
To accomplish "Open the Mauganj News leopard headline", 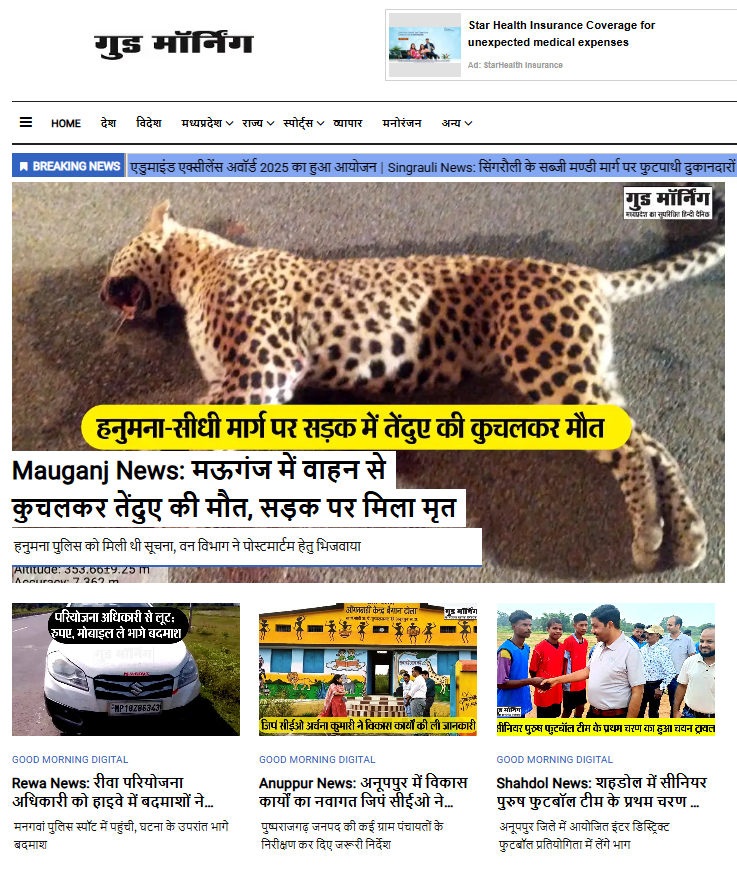I will 235,489.
